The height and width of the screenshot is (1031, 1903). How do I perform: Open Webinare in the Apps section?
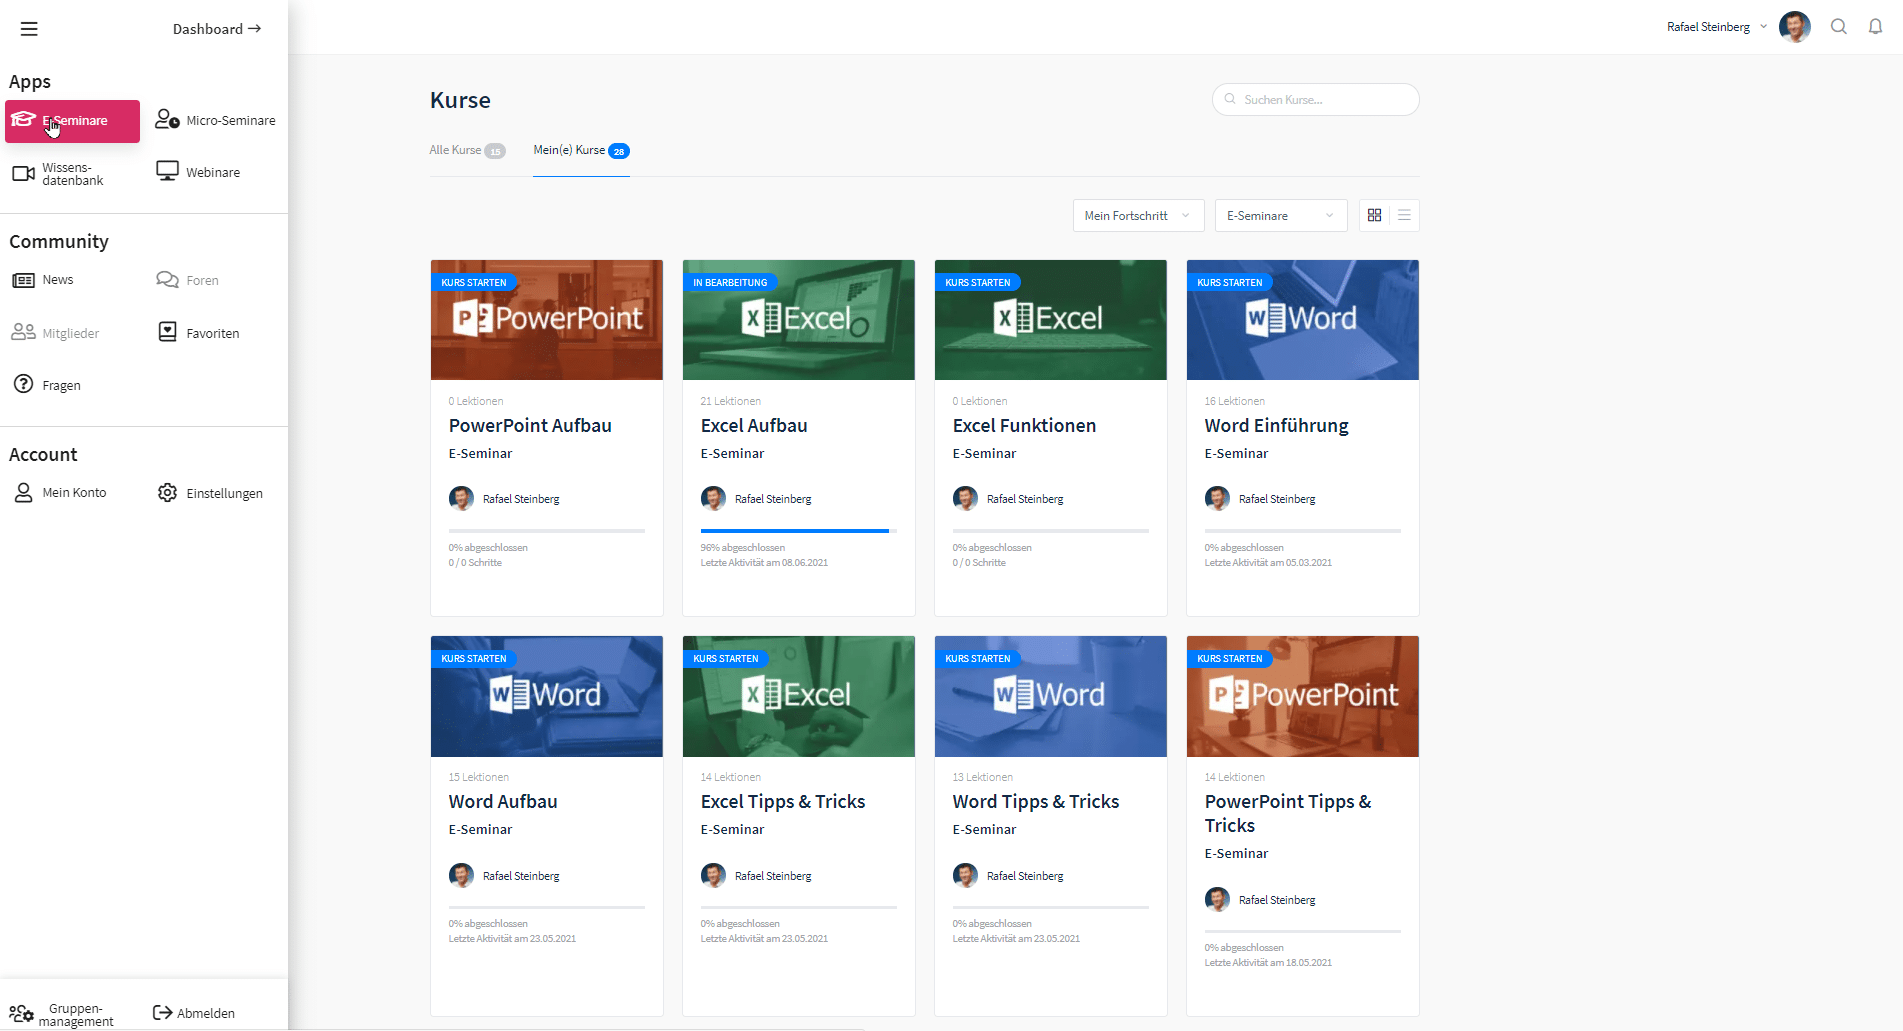click(198, 172)
